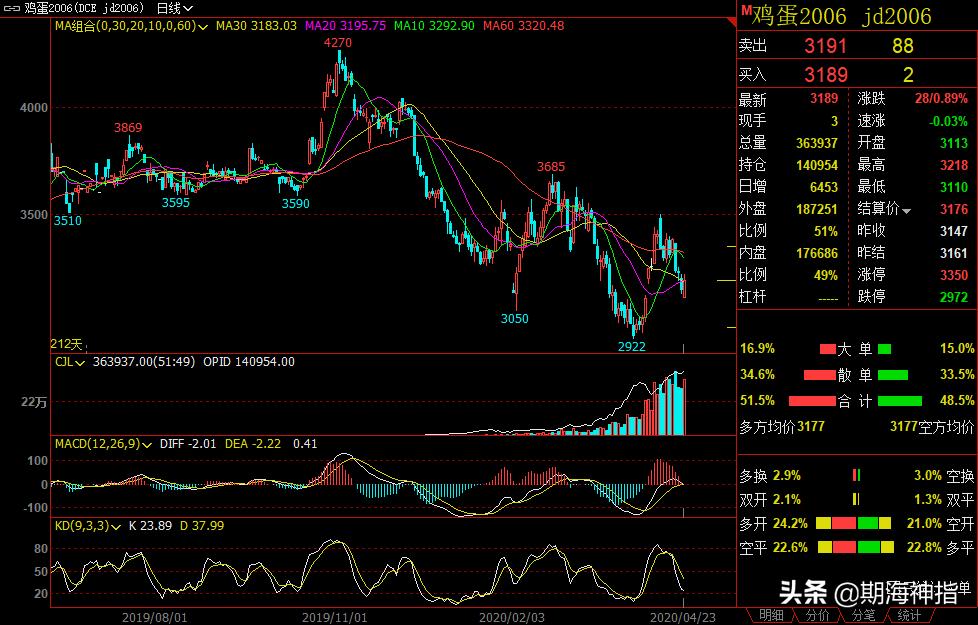Click the chain-link icon beside 鸡蛋2006

click(11, 8)
